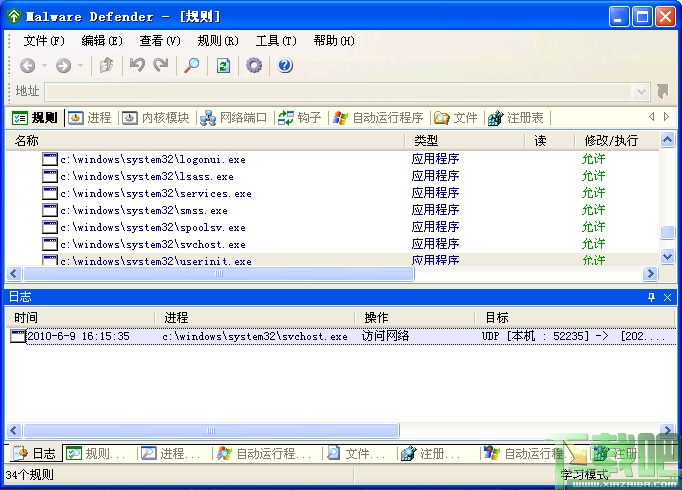
Task: Click the Undo toolbar icon
Action: [x=137, y=66]
